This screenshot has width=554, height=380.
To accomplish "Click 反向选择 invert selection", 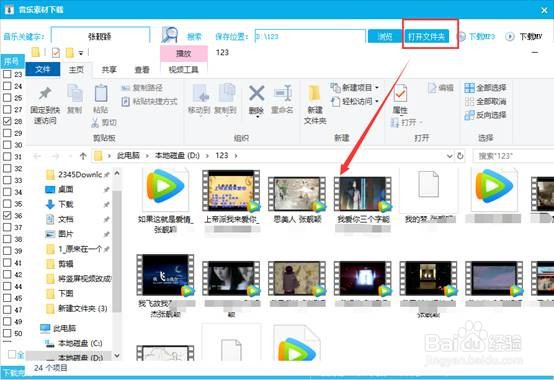I will tap(485, 115).
